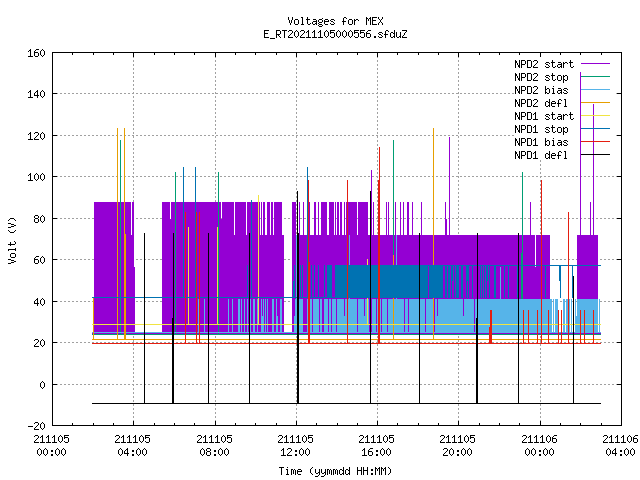Viewport: 640px width, 480px height.
Task: Click the Time (yymmdd HH:MM) axis label
Action: 335,471
